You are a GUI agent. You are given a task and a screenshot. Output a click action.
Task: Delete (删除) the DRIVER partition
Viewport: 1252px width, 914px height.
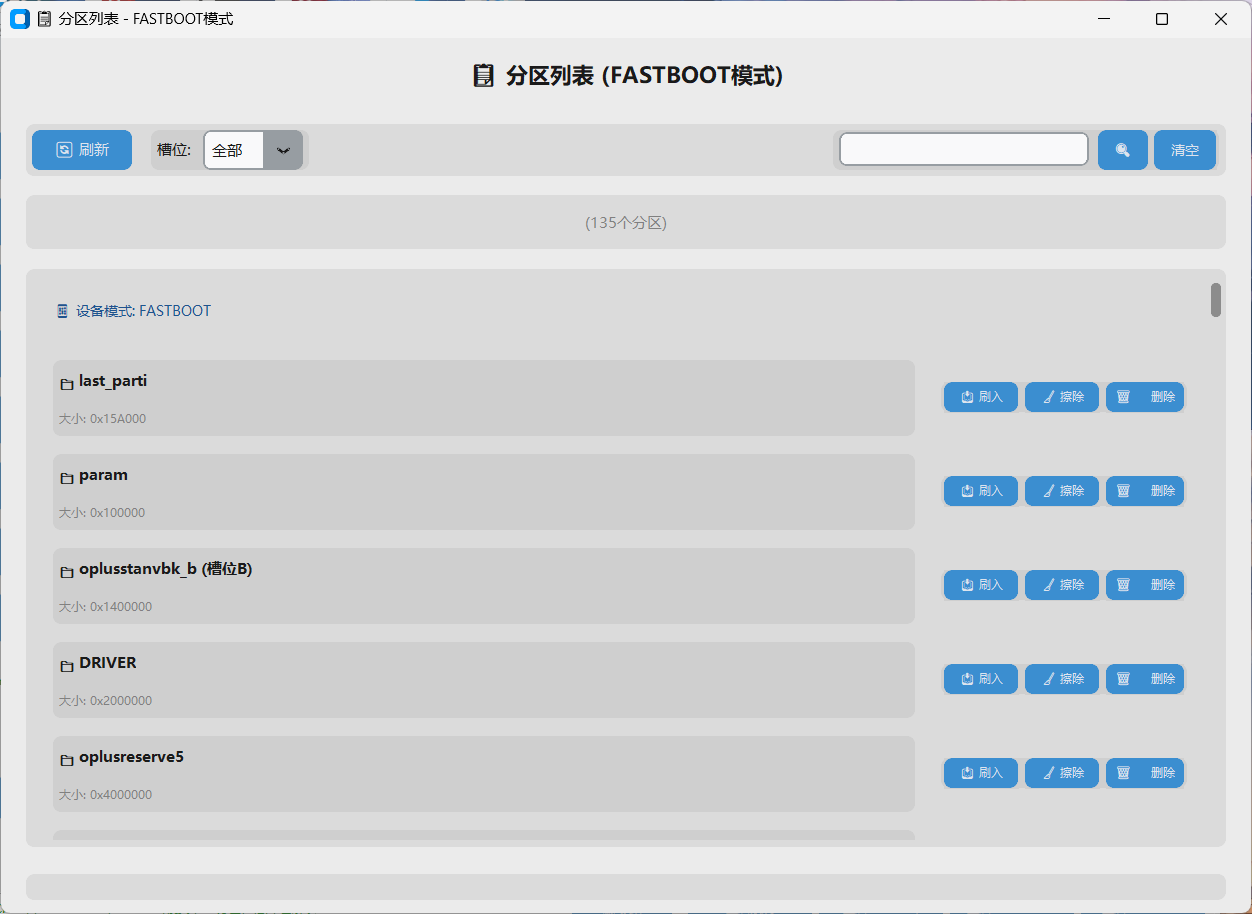click(1144, 679)
